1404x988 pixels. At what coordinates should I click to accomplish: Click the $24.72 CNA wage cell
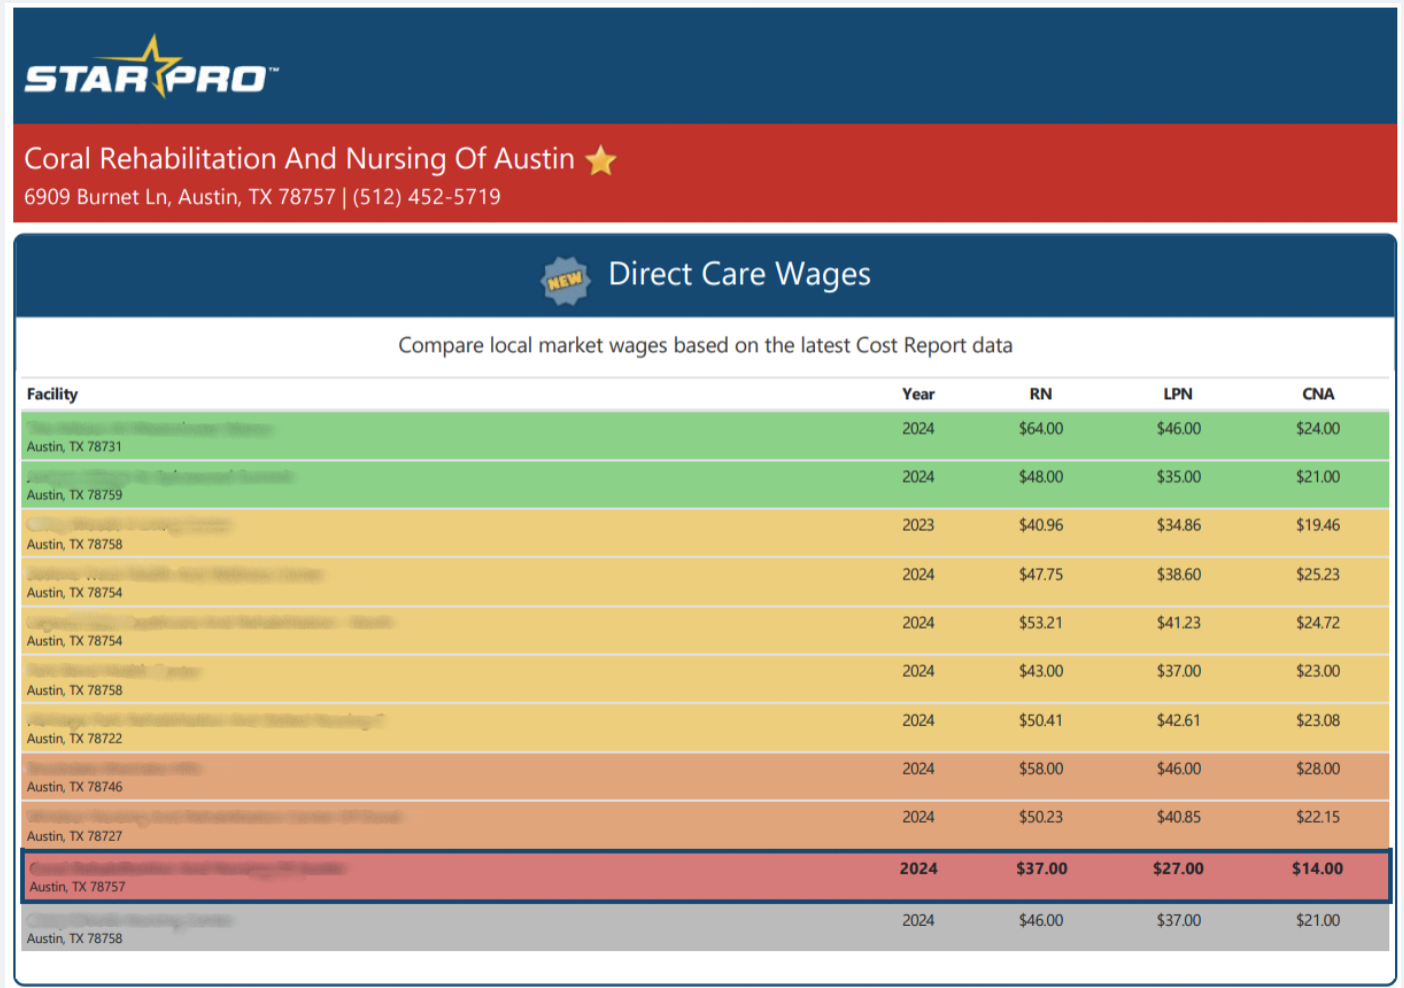pyautogui.click(x=1318, y=623)
